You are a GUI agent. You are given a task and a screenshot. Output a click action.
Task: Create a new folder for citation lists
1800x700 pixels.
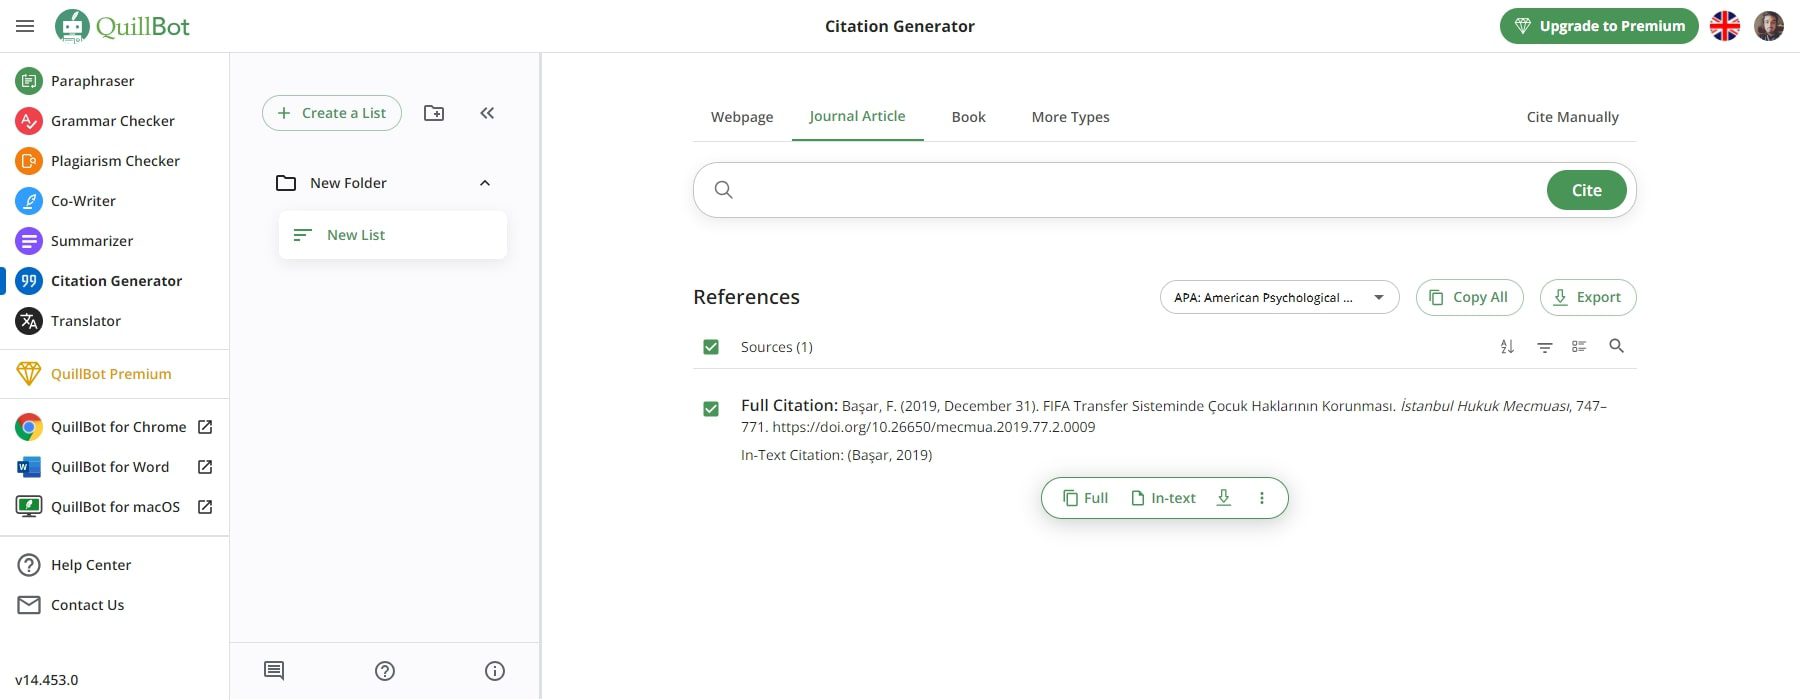click(433, 112)
